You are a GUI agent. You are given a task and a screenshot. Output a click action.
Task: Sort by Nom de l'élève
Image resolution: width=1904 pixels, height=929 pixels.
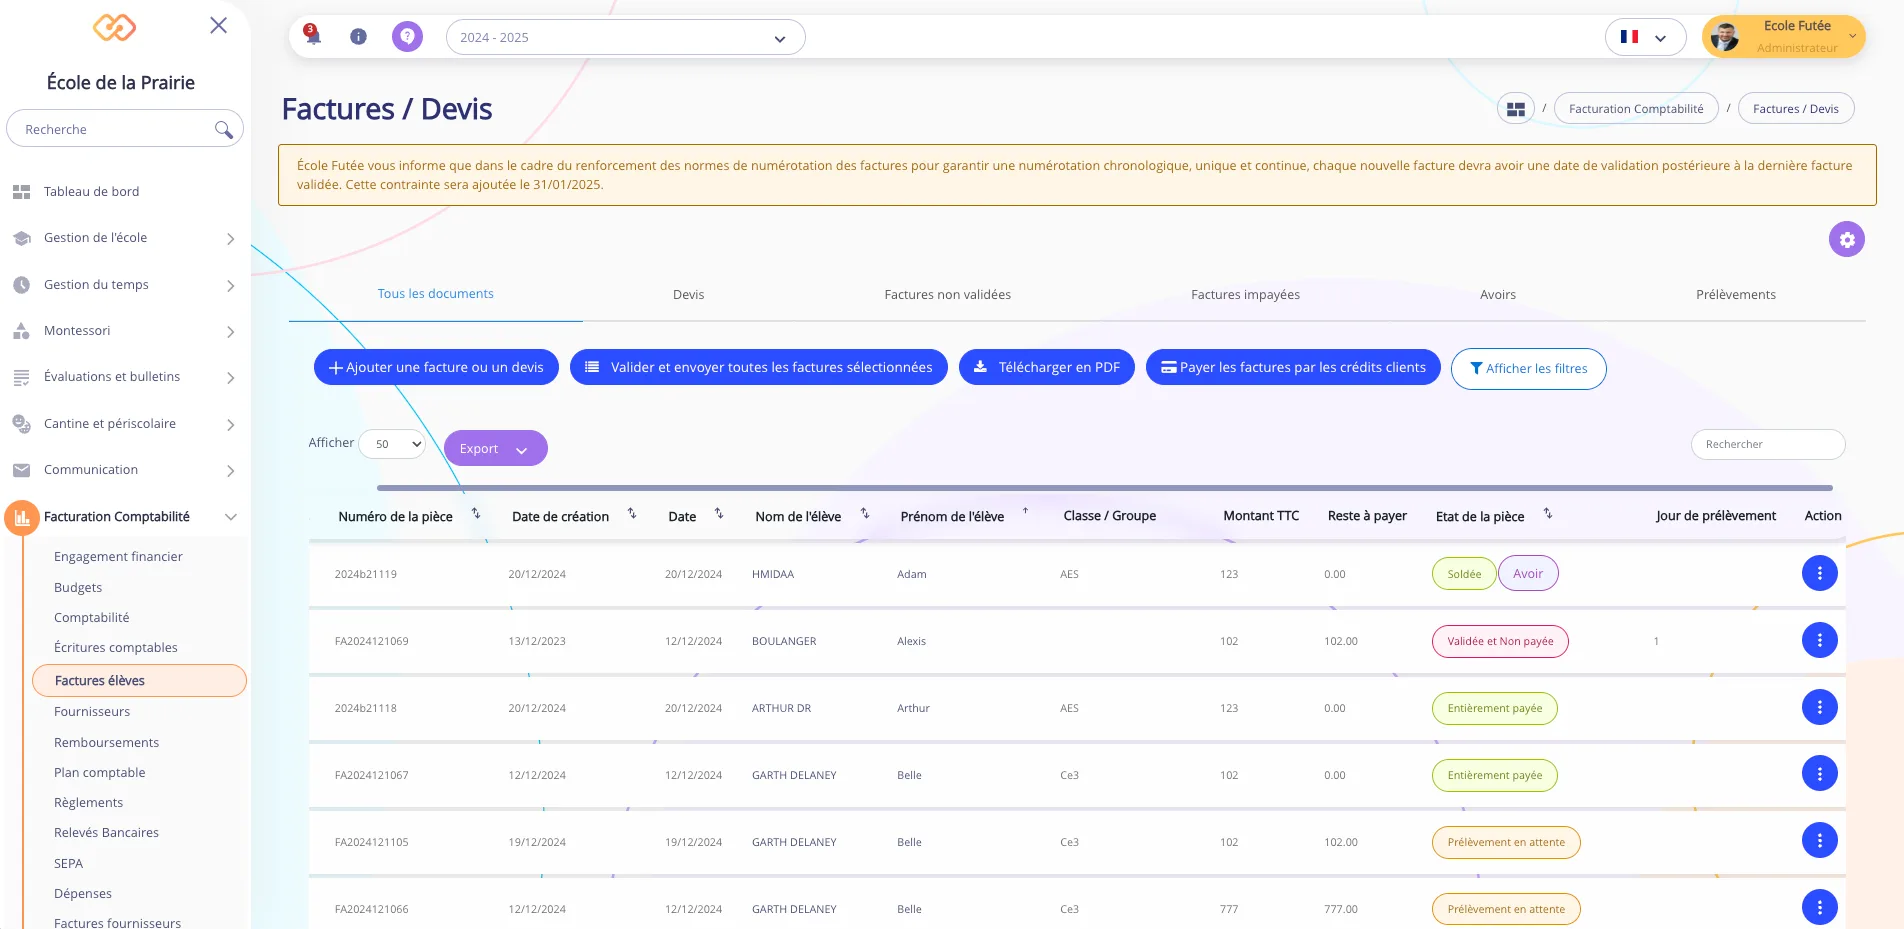pyautogui.click(x=865, y=514)
